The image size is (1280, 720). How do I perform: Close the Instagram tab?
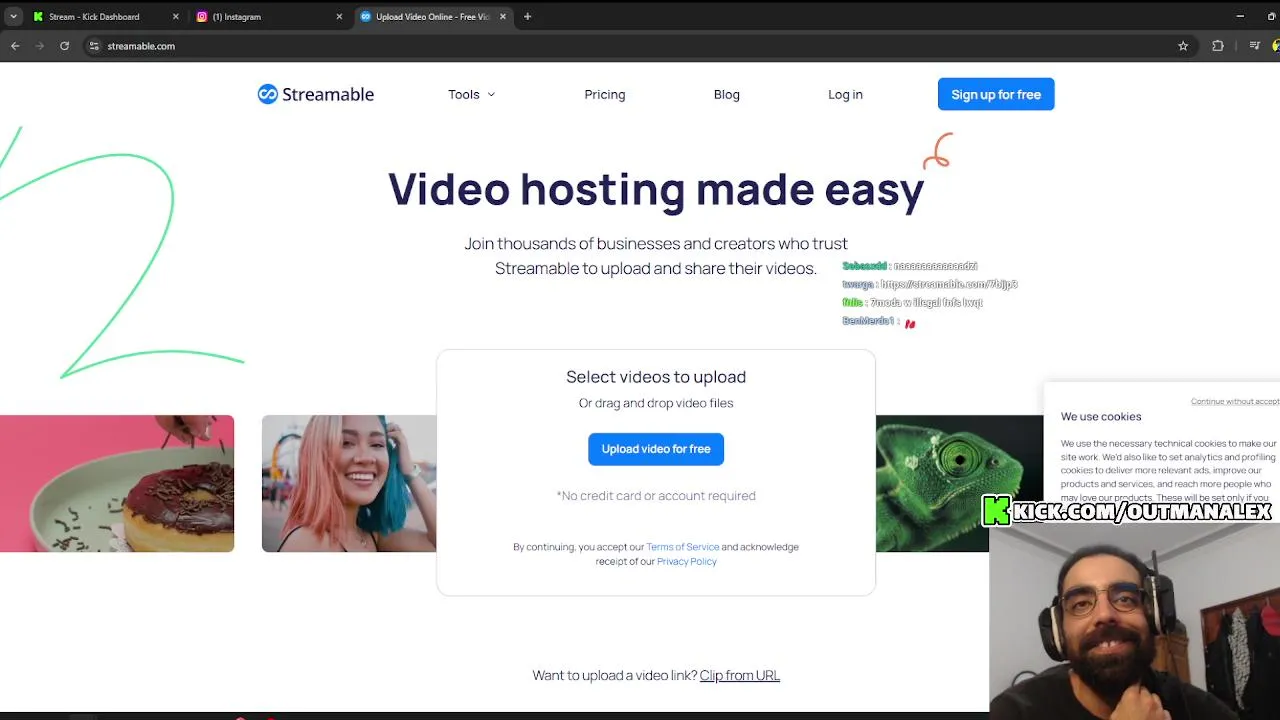point(339,16)
